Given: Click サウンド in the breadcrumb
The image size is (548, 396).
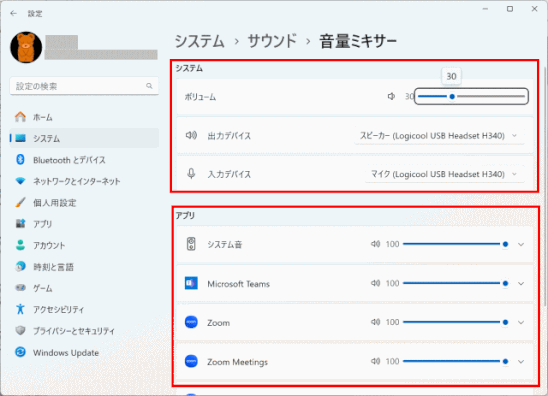Looking at the screenshot, I should coord(272,41).
